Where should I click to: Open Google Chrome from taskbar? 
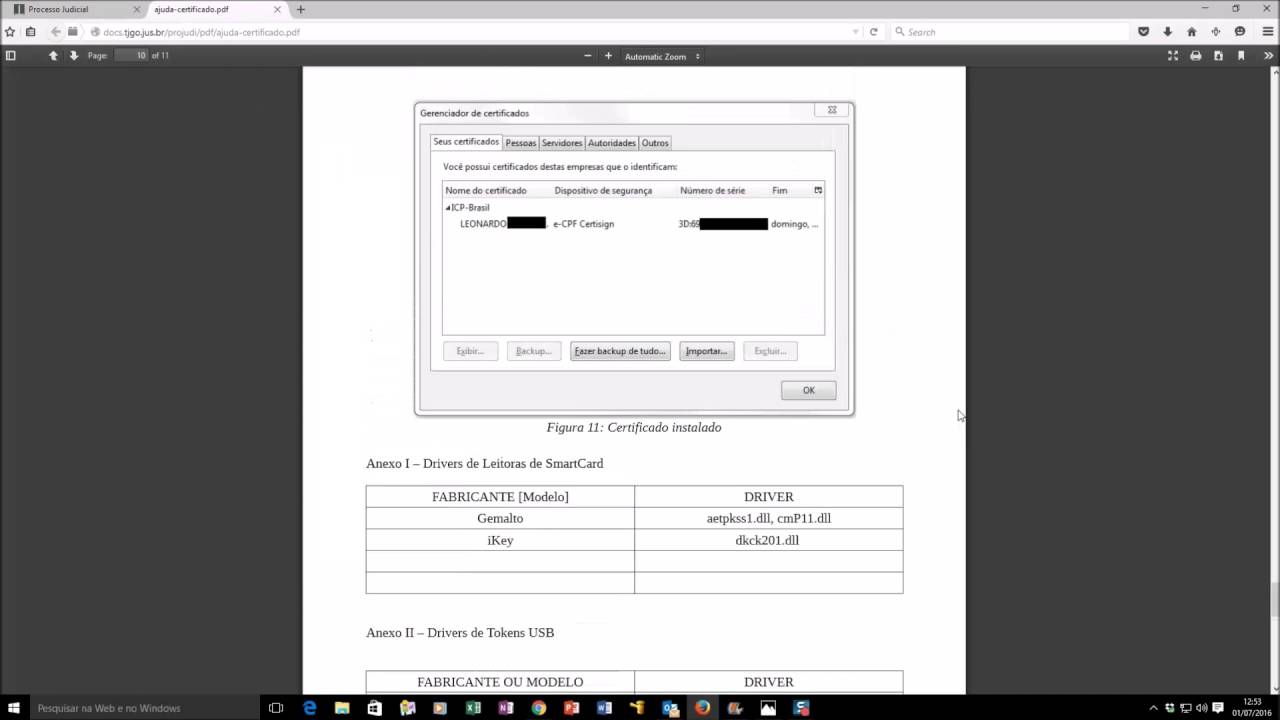539,708
